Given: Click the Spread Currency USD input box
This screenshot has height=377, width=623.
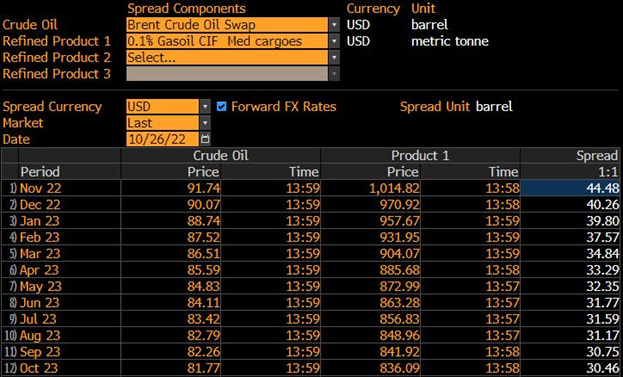Looking at the screenshot, I should [163, 106].
